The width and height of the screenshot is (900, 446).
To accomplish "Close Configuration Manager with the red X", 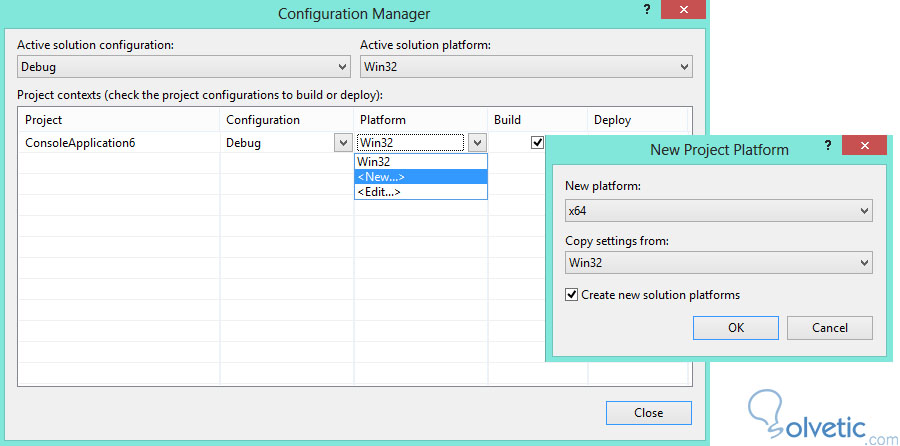I will click(x=681, y=9).
